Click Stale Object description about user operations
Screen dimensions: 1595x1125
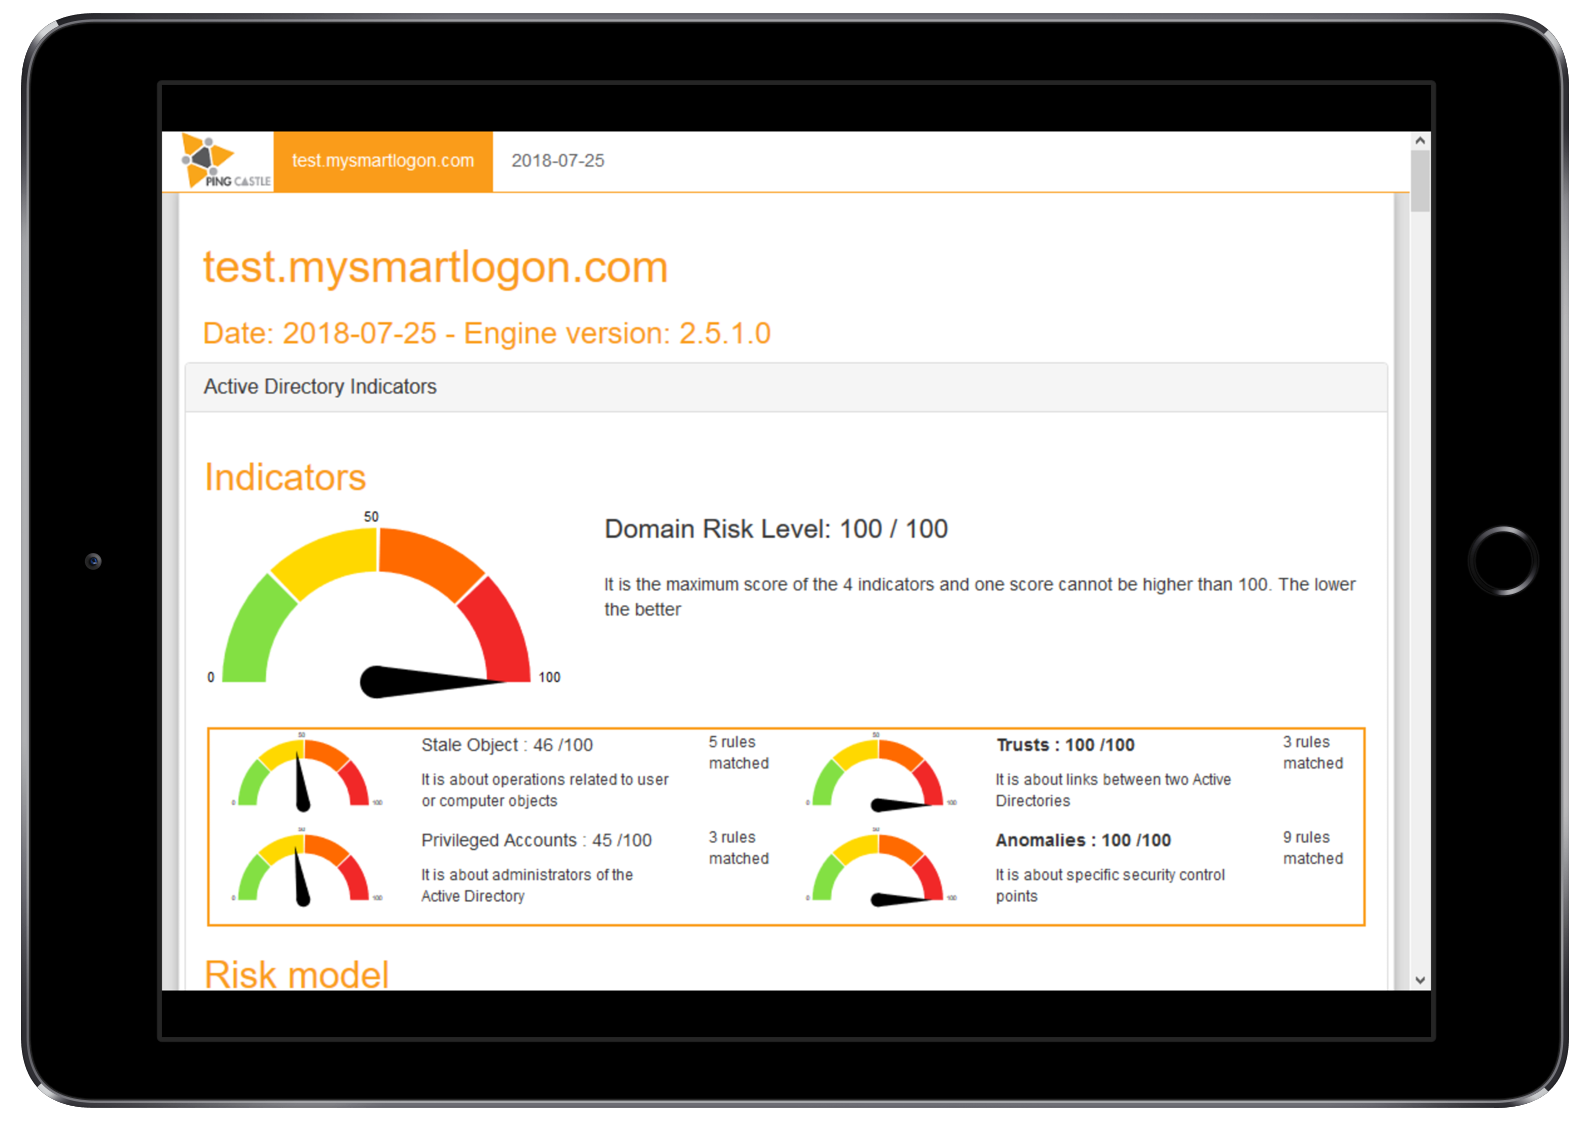click(x=545, y=790)
